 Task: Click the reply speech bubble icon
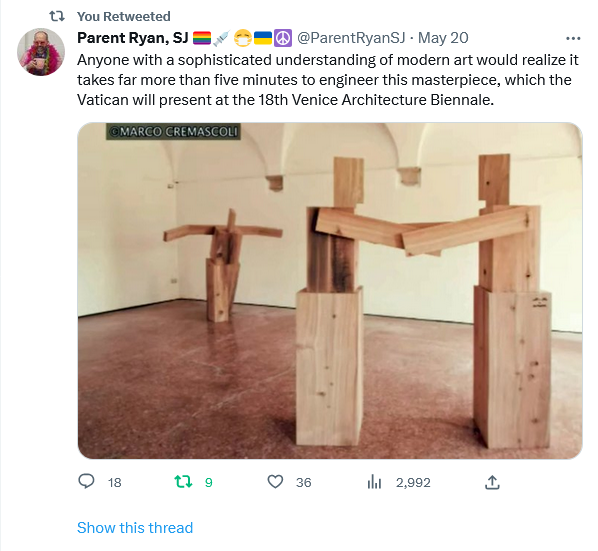(86, 482)
